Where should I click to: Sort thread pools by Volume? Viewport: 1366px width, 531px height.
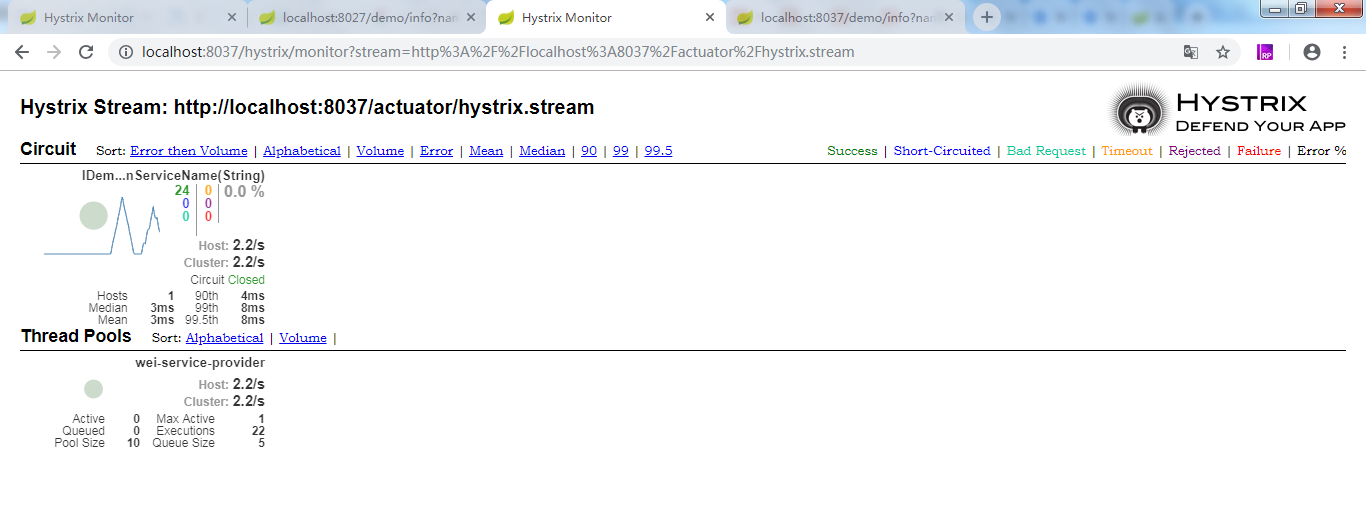coord(303,338)
